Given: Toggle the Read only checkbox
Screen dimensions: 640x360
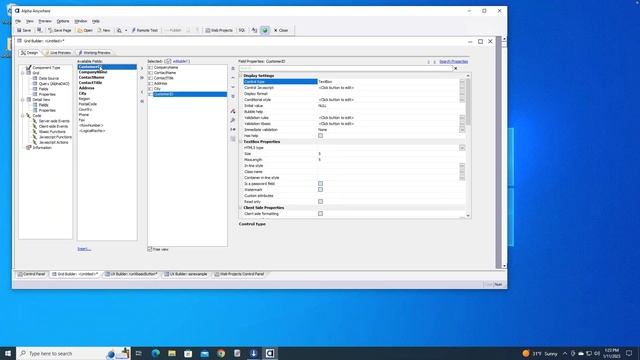Looking at the screenshot, I should click(320, 202).
